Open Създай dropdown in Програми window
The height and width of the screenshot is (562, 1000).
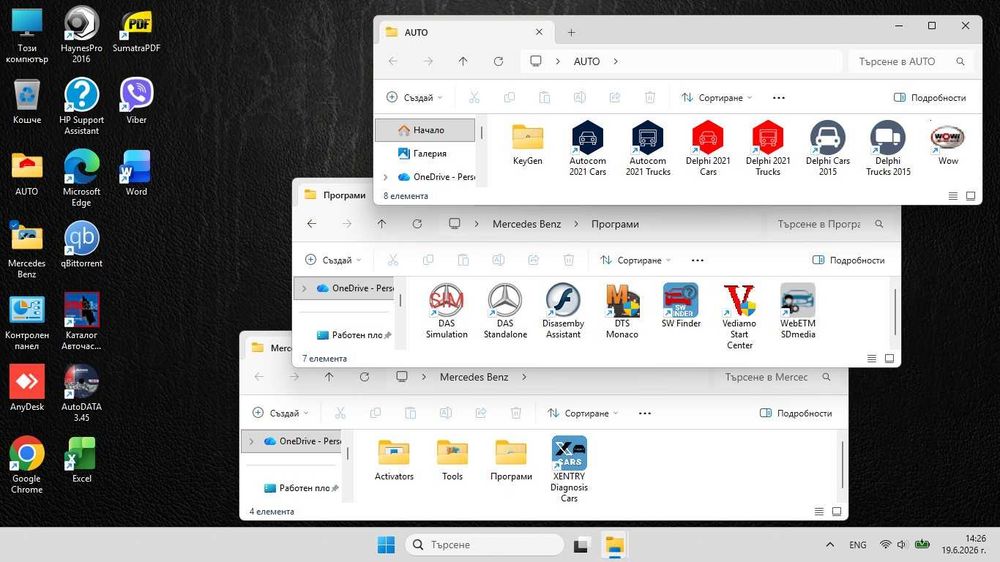pyautogui.click(x=334, y=260)
